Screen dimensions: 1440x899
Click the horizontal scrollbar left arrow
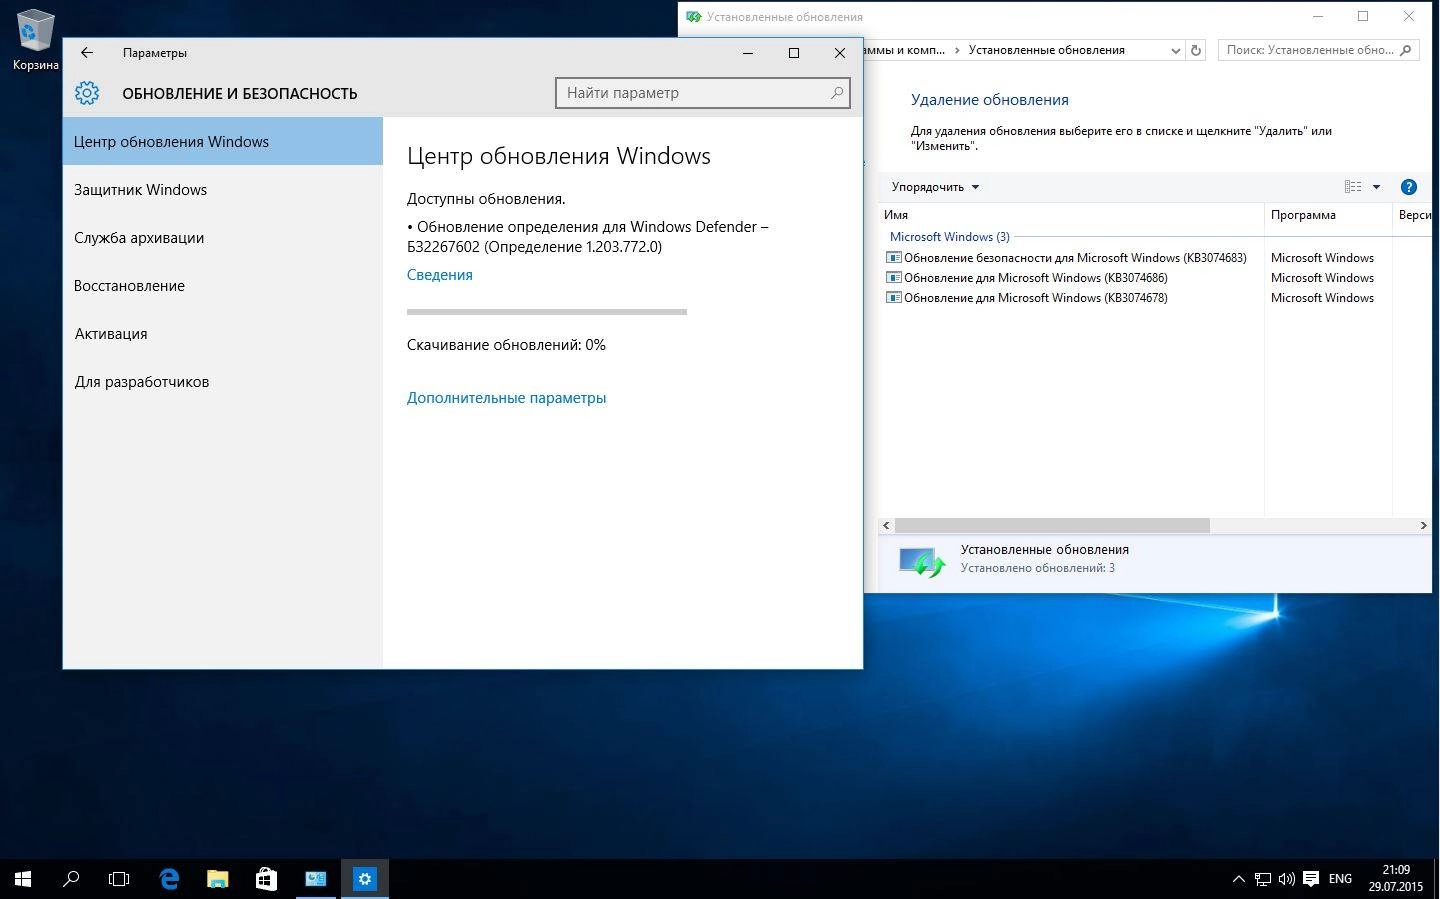click(x=886, y=525)
